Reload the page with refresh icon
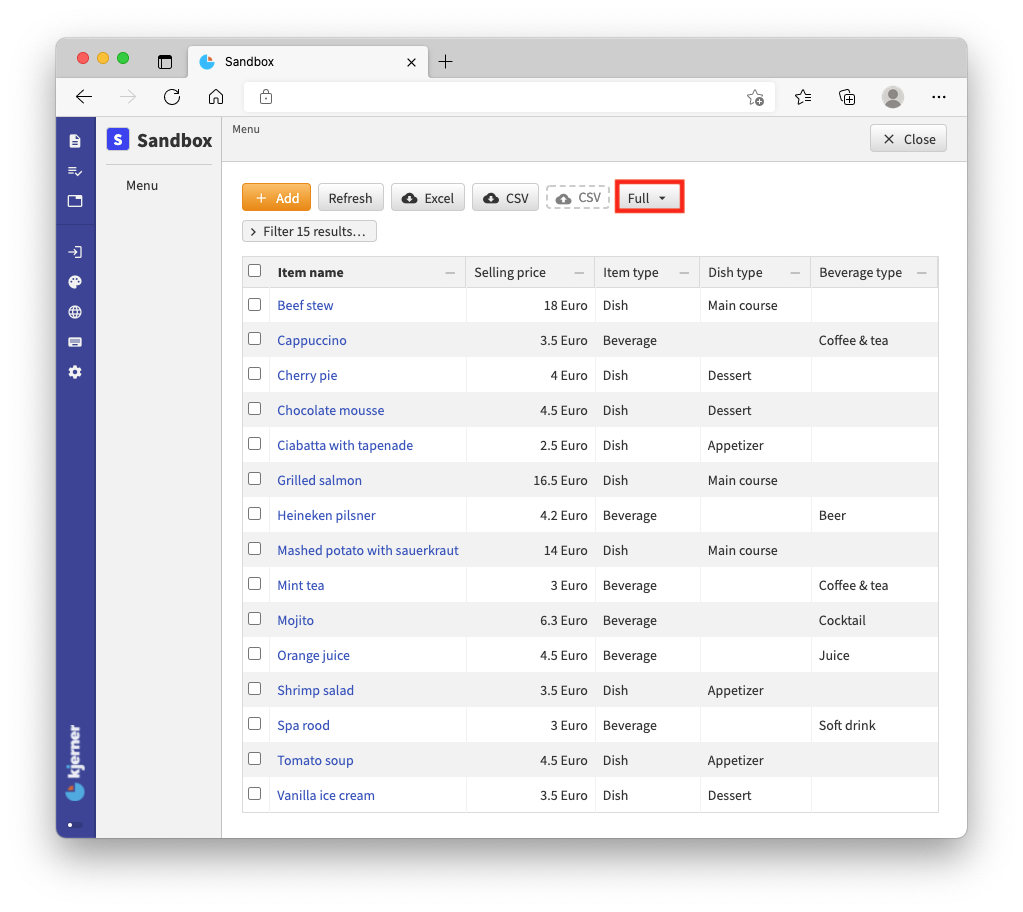The image size is (1023, 912). [x=172, y=97]
